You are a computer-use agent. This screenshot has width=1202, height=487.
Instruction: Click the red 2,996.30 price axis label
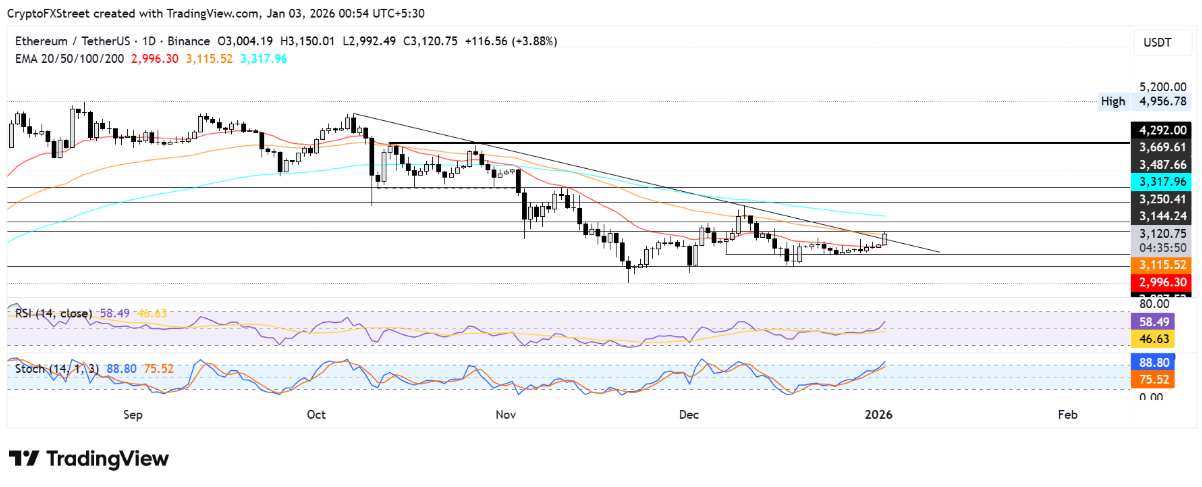1161,283
